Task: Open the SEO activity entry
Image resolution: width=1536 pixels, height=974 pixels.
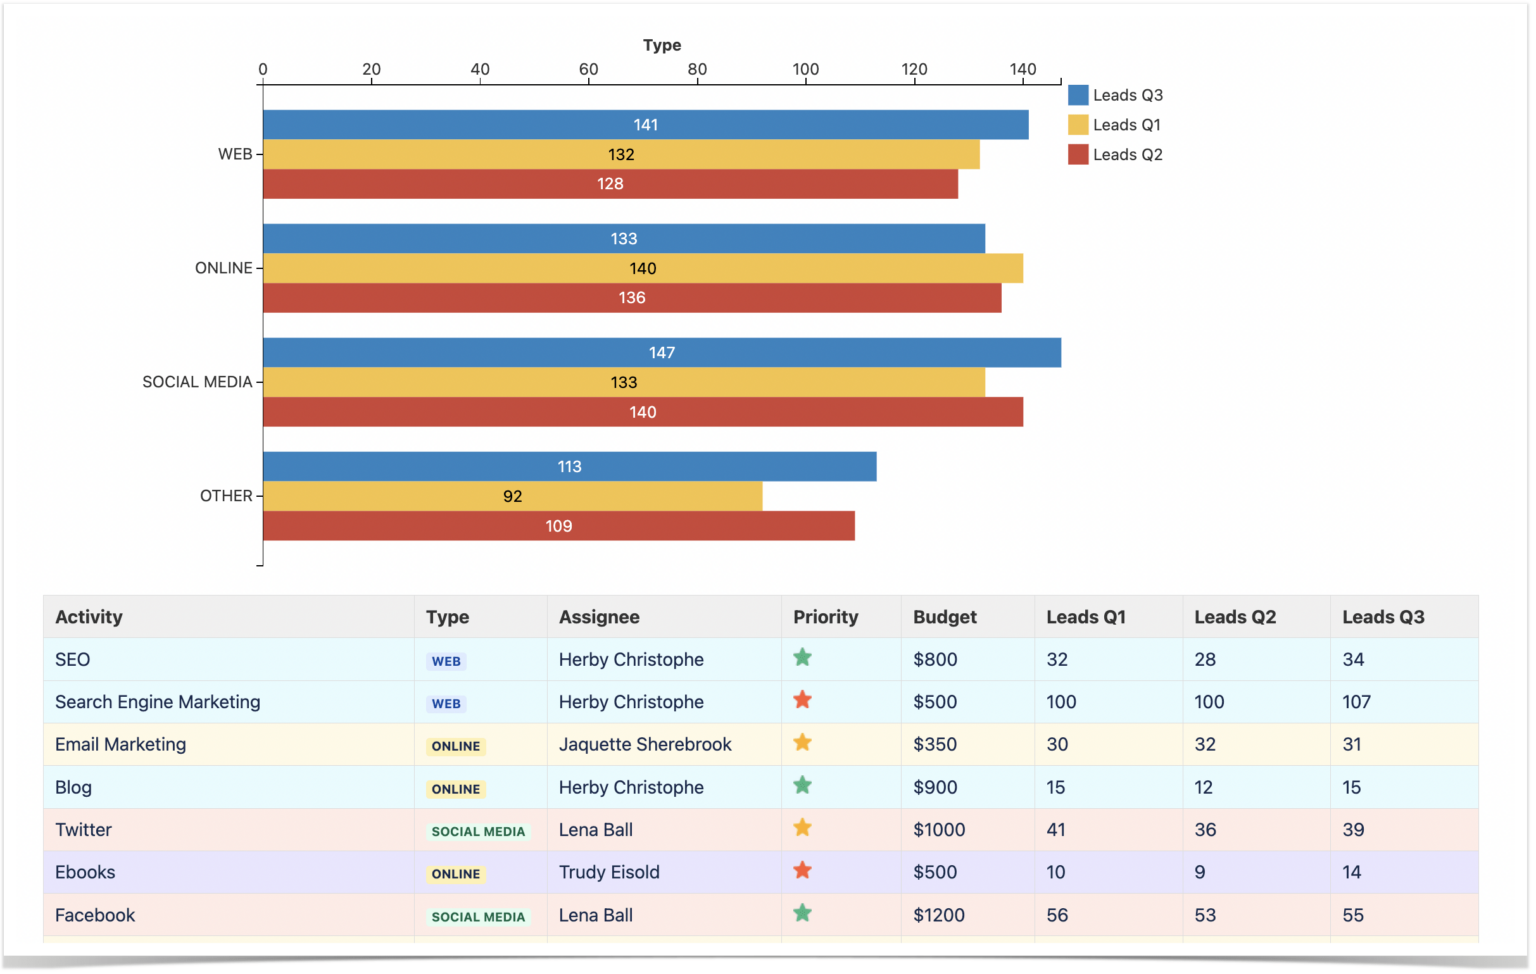Action: pyautogui.click(x=72, y=659)
